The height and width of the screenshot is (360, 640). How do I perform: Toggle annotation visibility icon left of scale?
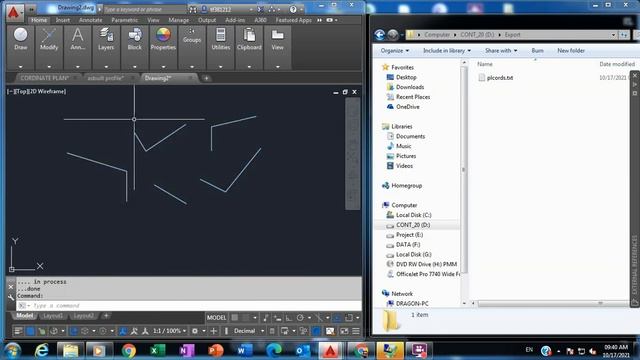[x=123, y=331]
